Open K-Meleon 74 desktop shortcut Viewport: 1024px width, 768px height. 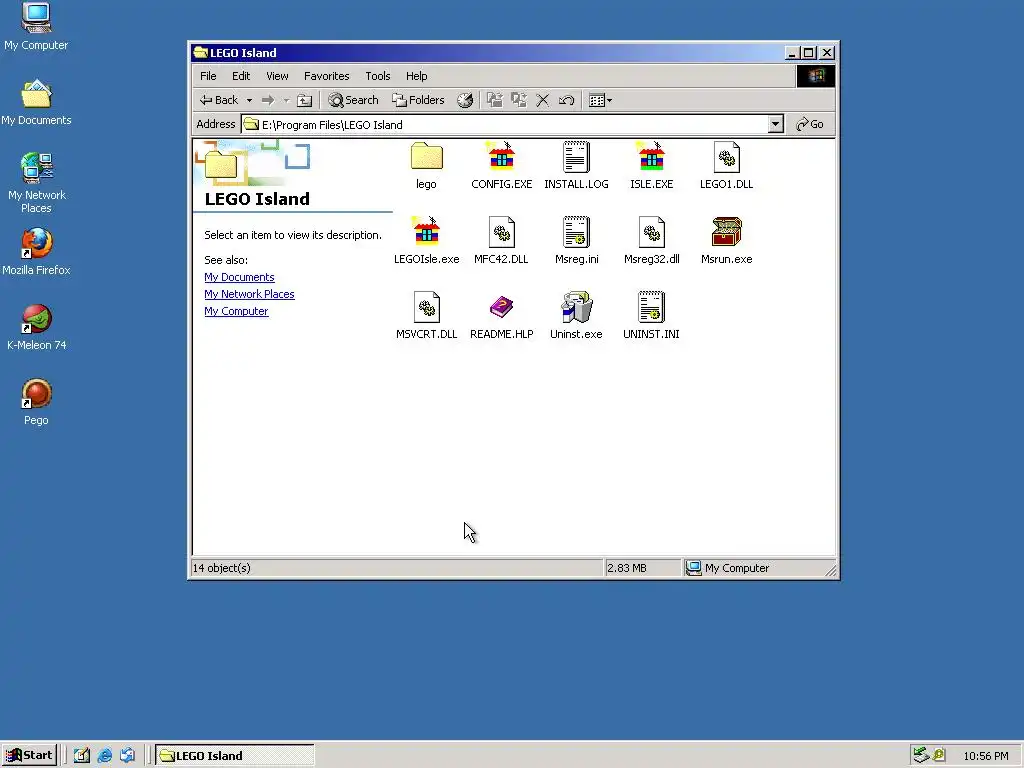36,327
